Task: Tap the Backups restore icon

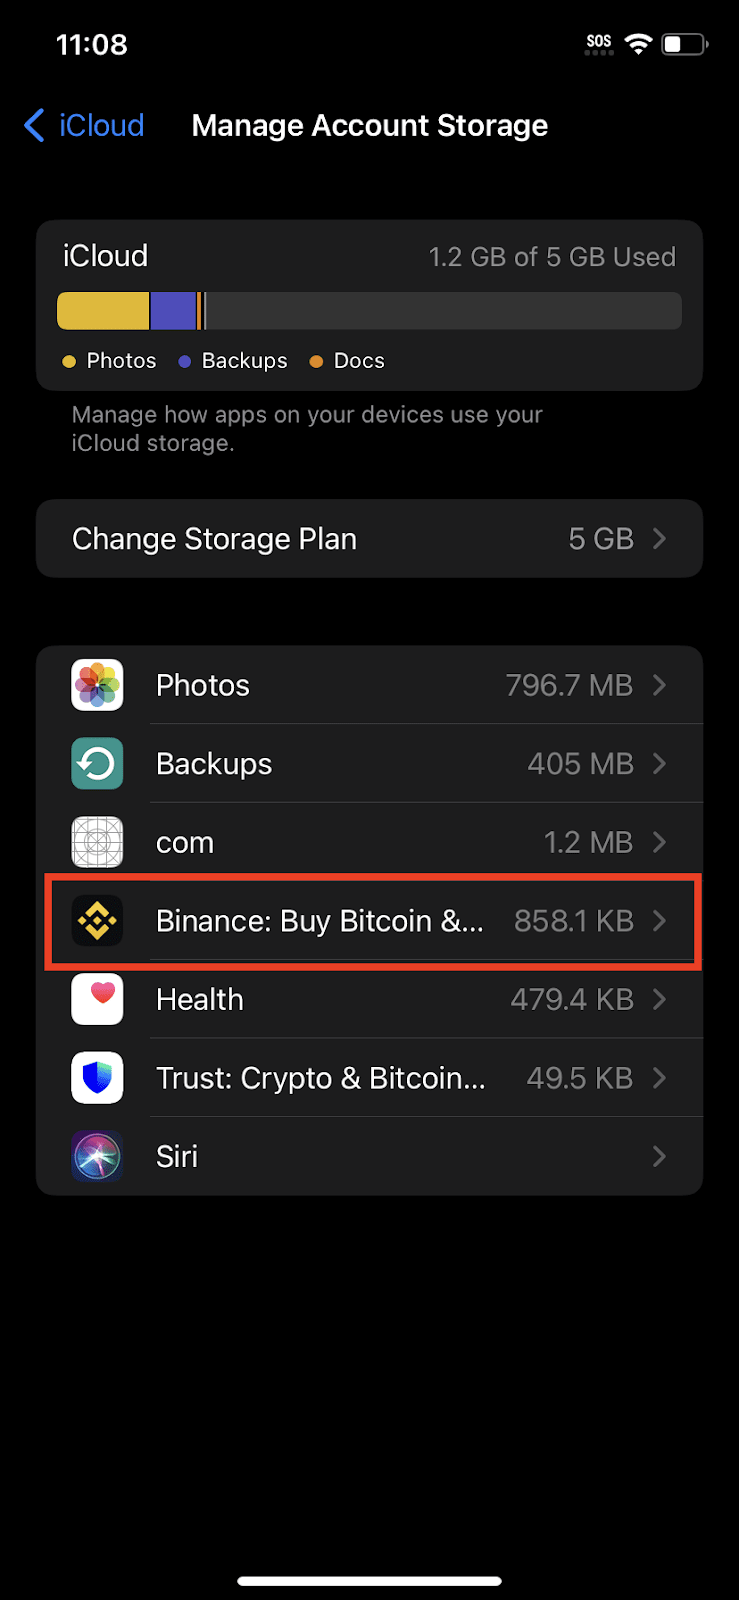Action: point(97,763)
